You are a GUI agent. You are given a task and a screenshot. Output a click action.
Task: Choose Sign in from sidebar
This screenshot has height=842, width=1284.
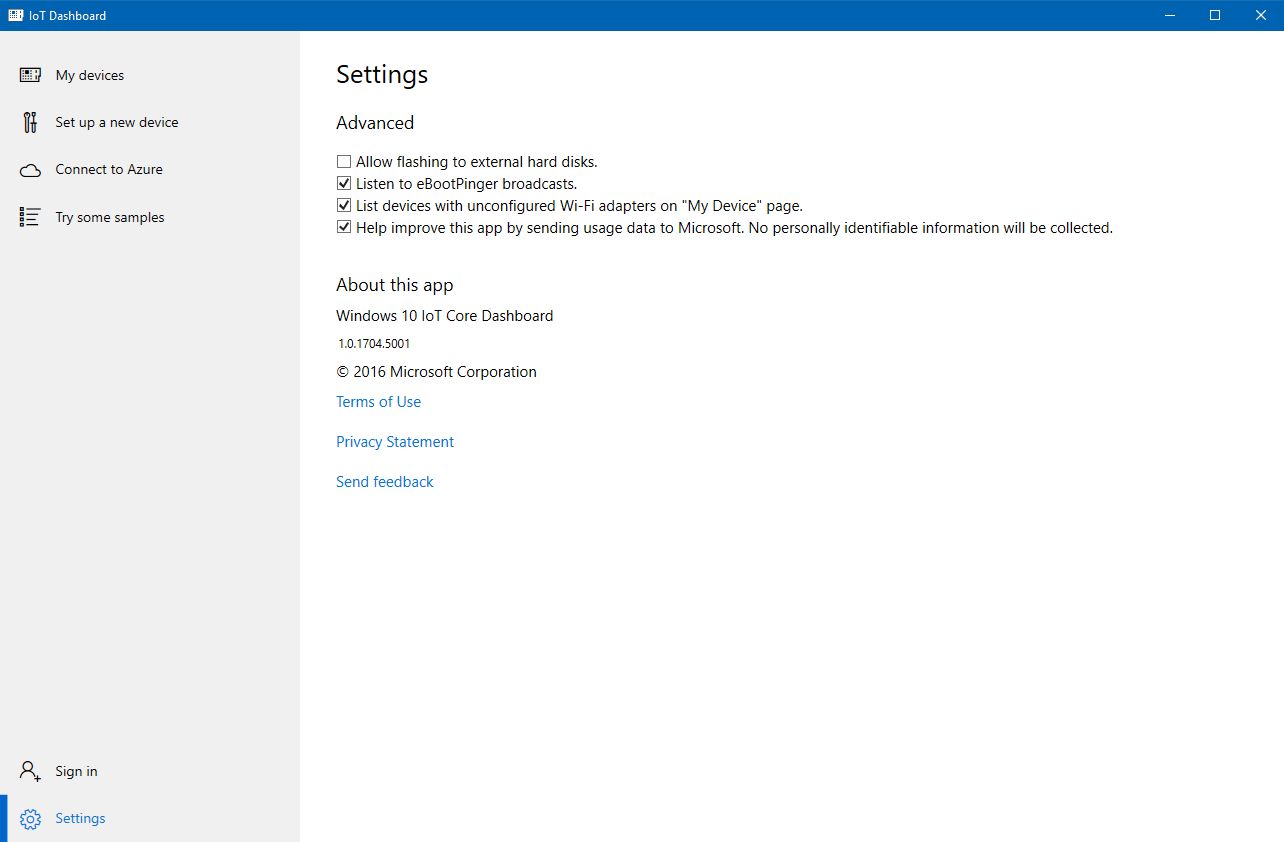pos(150,771)
